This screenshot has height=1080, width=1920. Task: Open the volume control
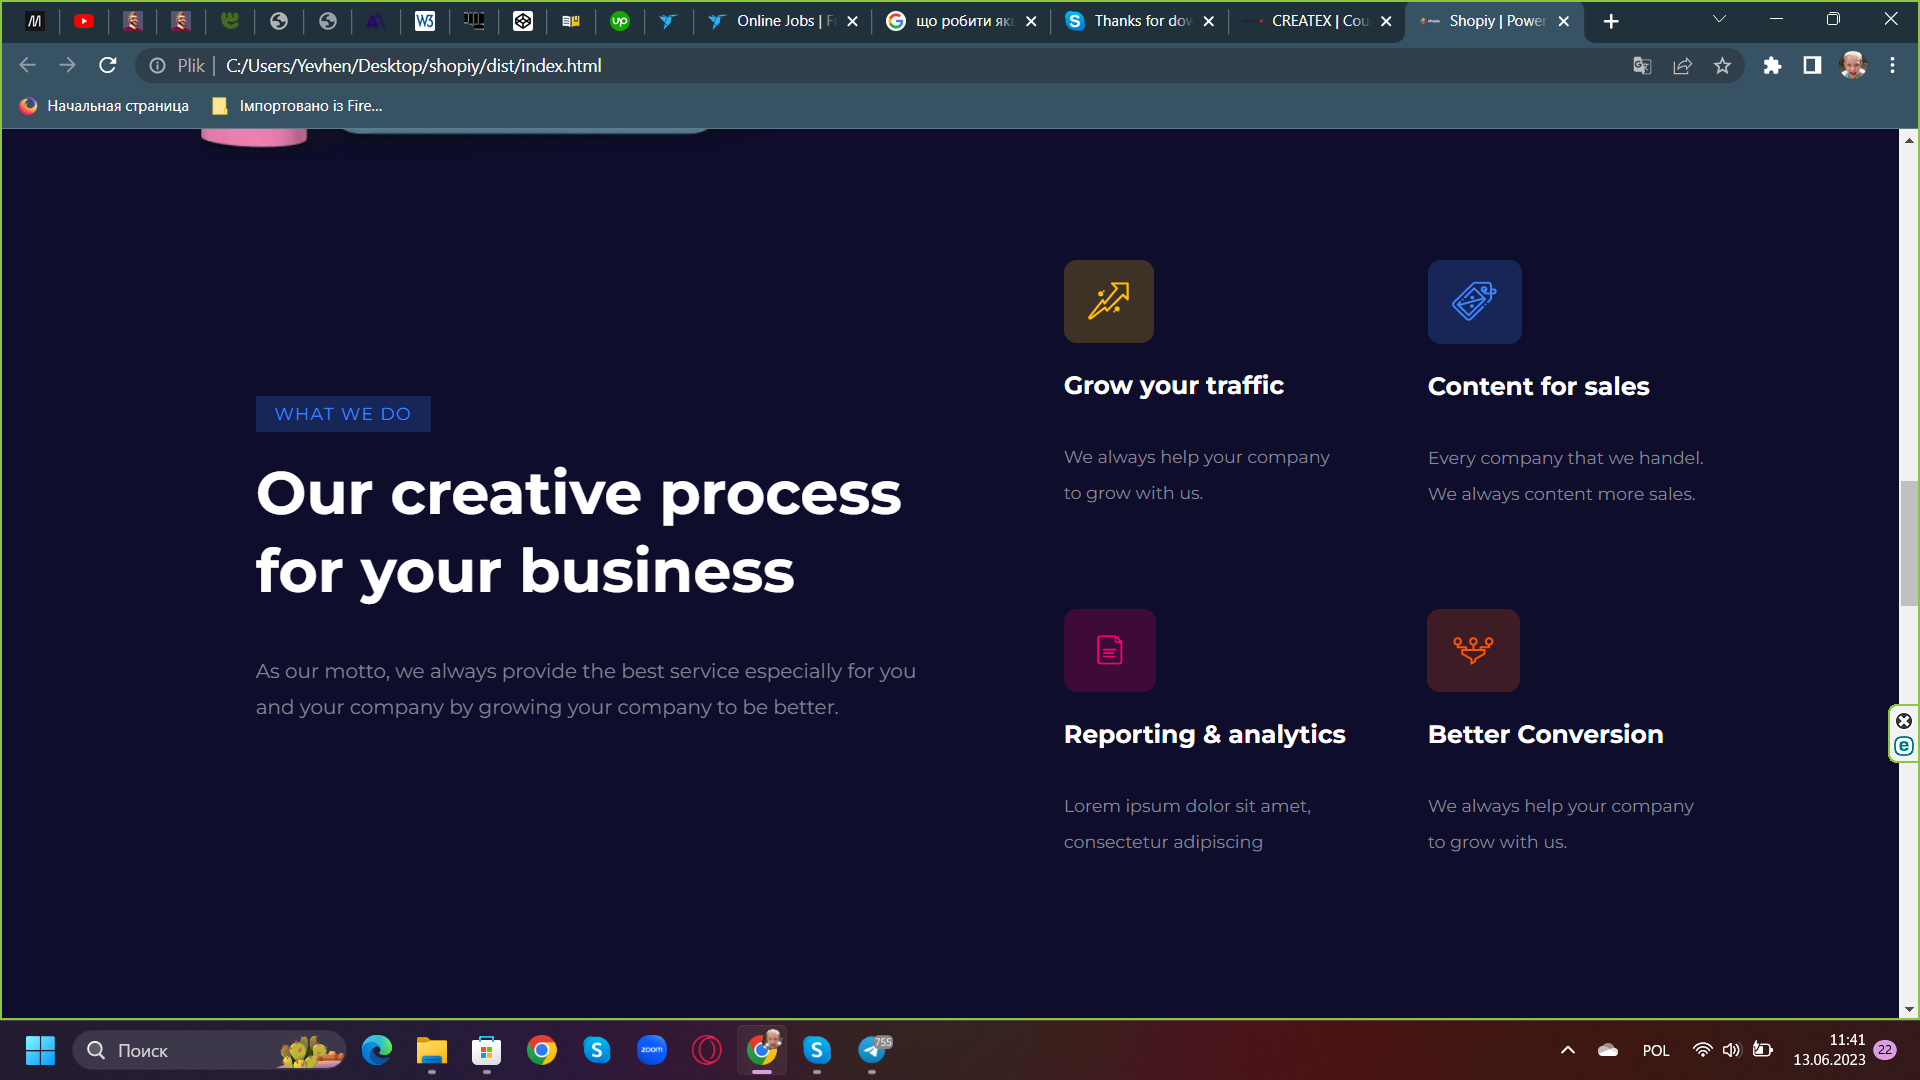pyautogui.click(x=1731, y=1050)
